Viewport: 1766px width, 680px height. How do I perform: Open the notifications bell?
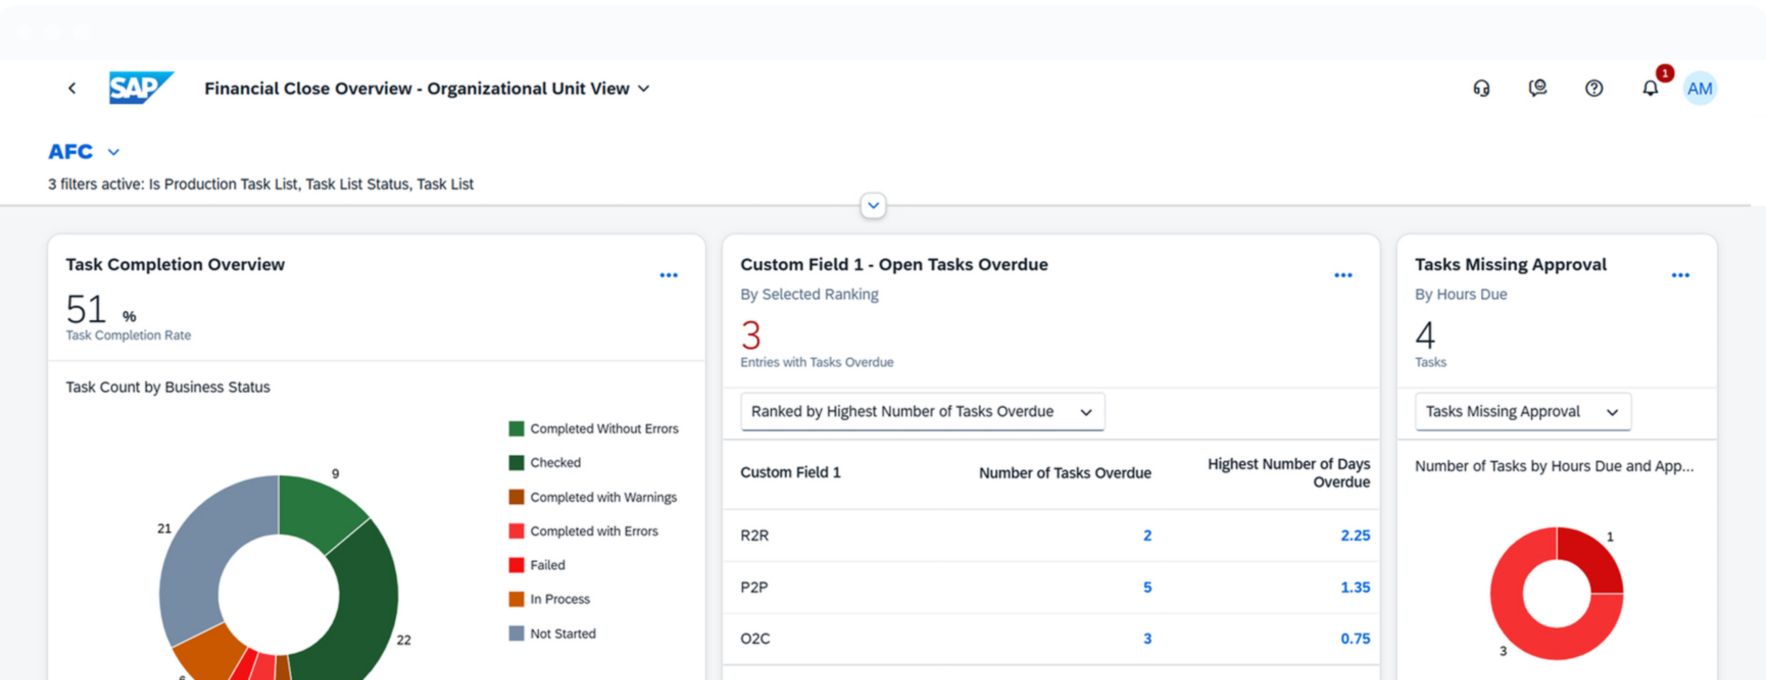point(1650,88)
